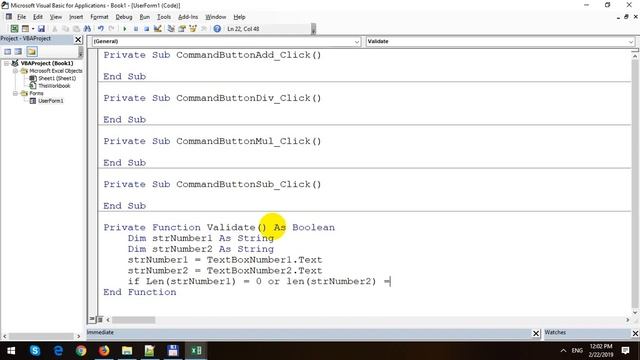This screenshot has height=360, width=640.
Task: Click the Toolbox toolbar icon
Action: [x=204, y=29]
